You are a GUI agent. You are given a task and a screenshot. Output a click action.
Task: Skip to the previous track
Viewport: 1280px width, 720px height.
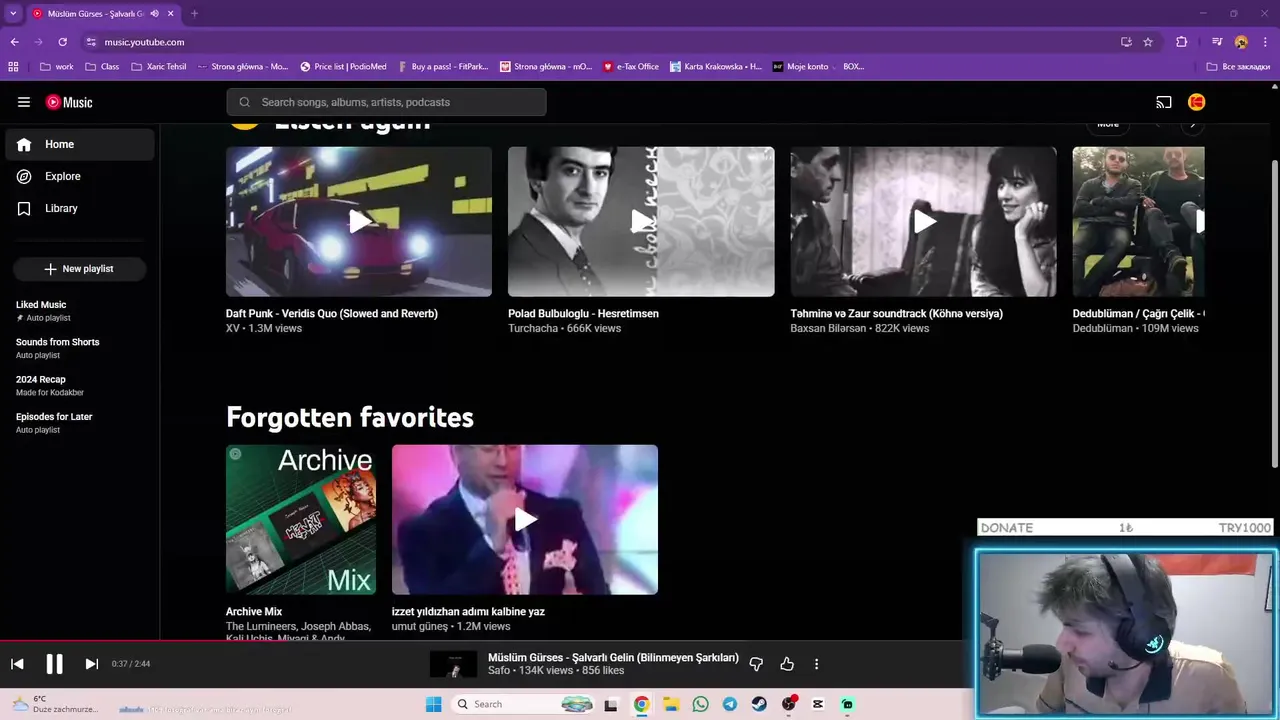tap(17, 664)
